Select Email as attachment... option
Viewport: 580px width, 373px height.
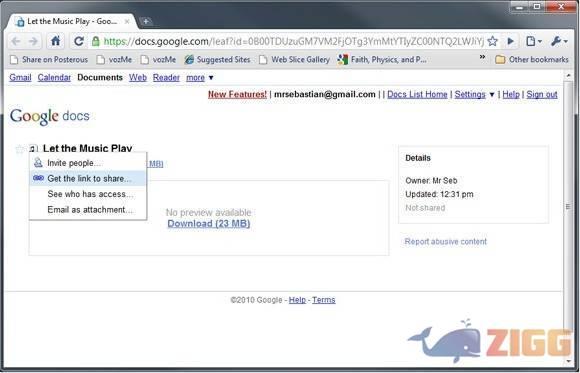[88, 209]
